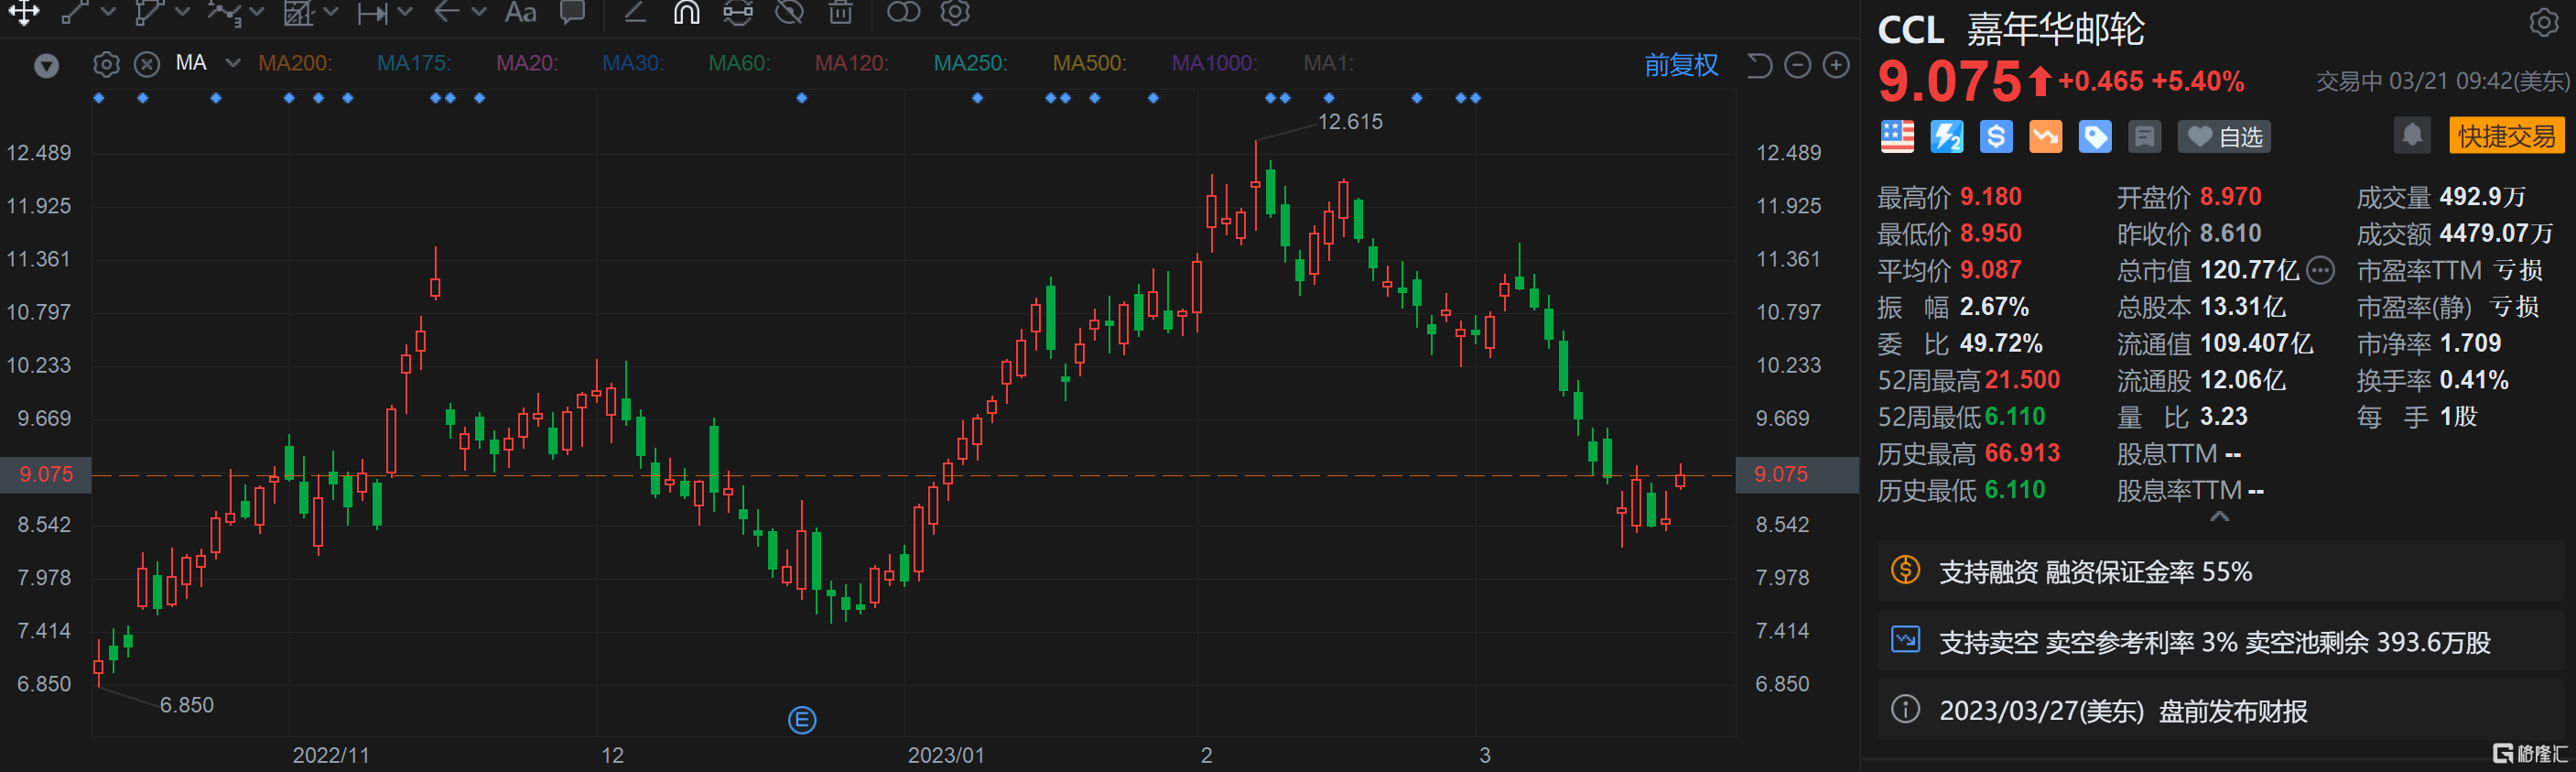Click the MA250 legend label

coord(970,63)
